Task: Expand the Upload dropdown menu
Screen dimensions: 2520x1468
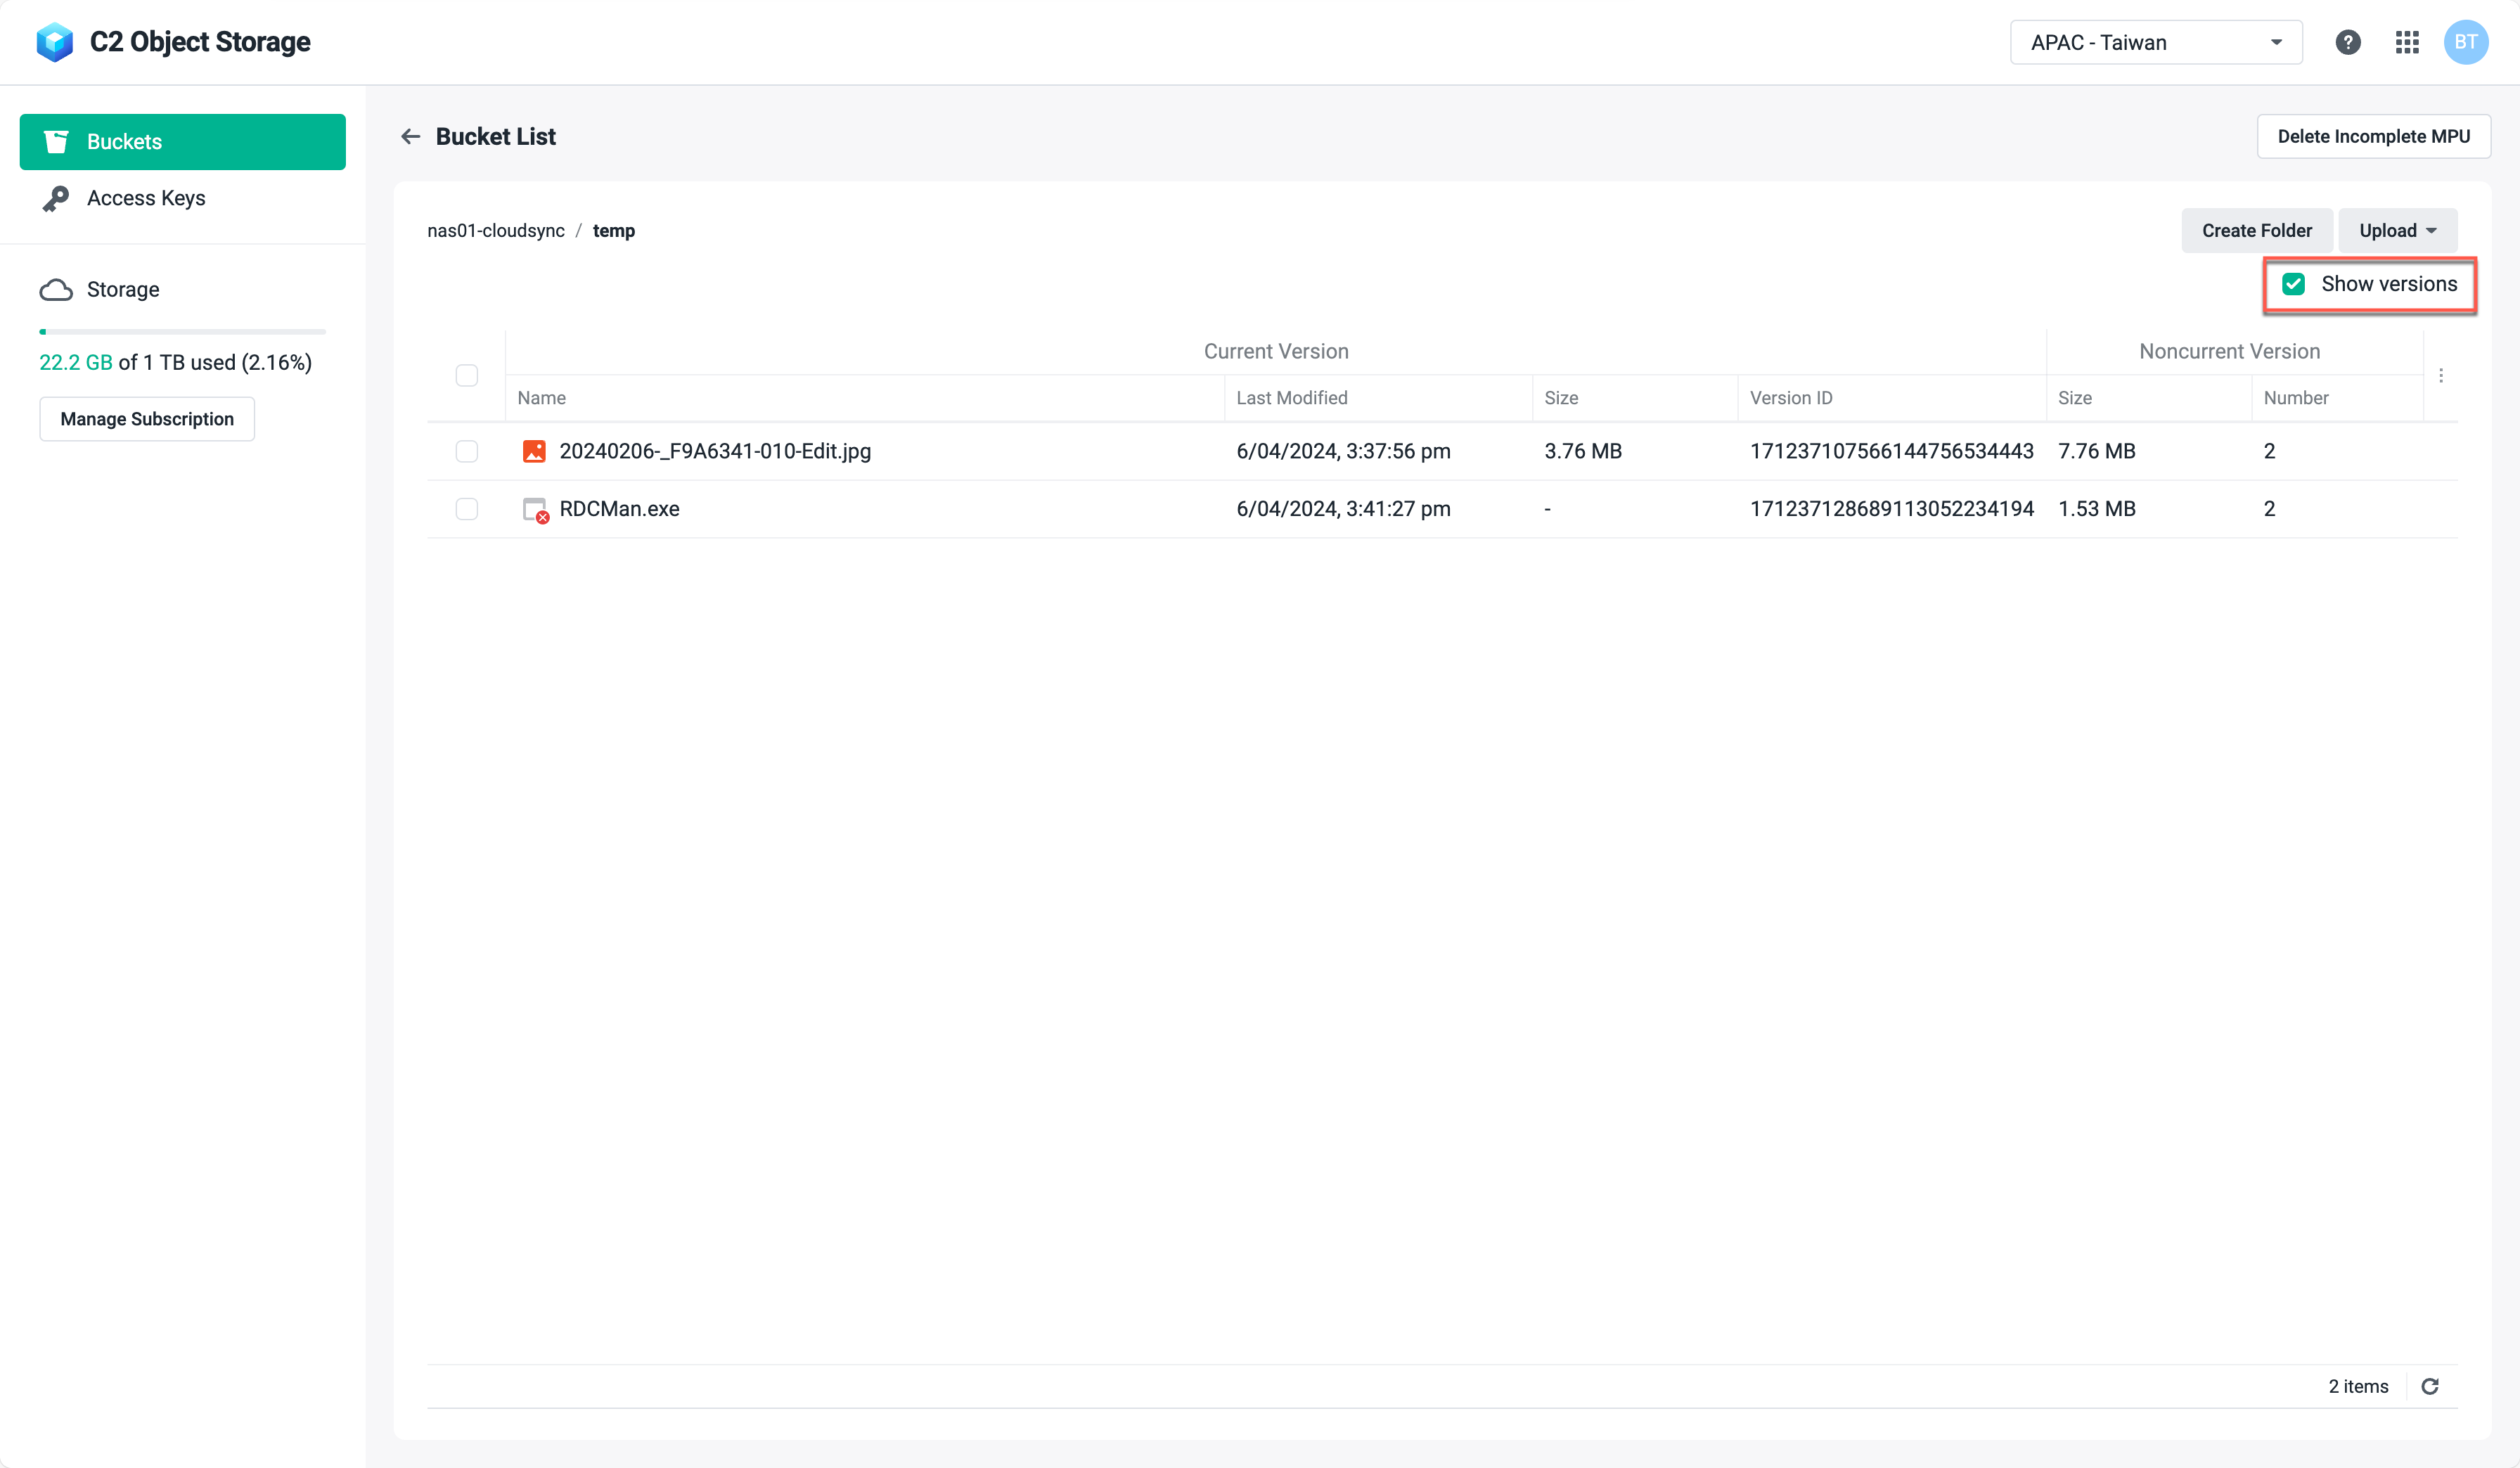Action: point(2397,230)
